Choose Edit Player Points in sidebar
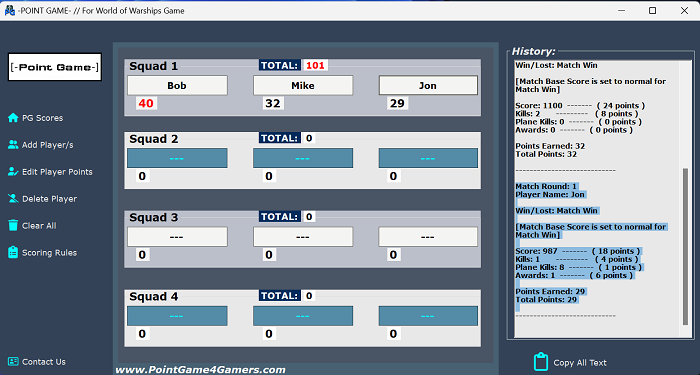The image size is (700, 375). 57,172
